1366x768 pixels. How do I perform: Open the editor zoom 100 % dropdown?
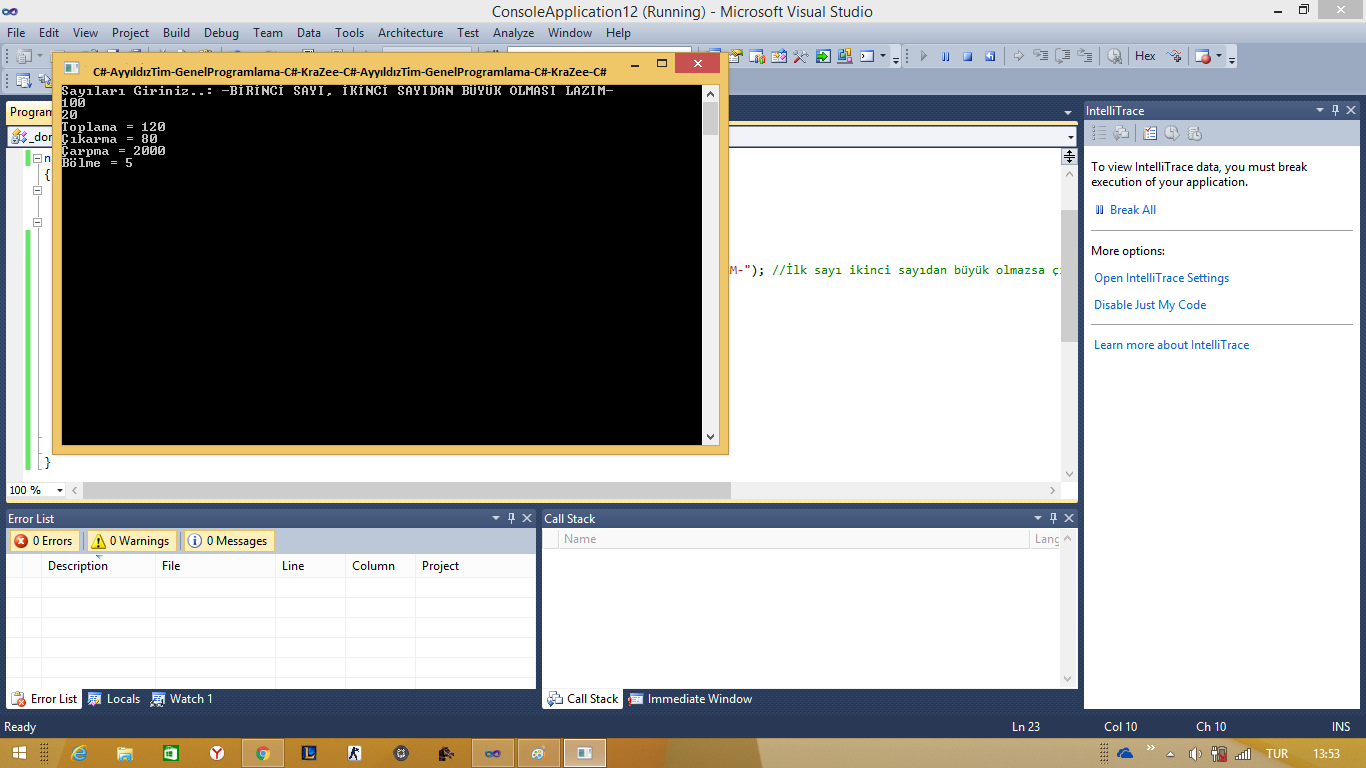[x=60, y=490]
